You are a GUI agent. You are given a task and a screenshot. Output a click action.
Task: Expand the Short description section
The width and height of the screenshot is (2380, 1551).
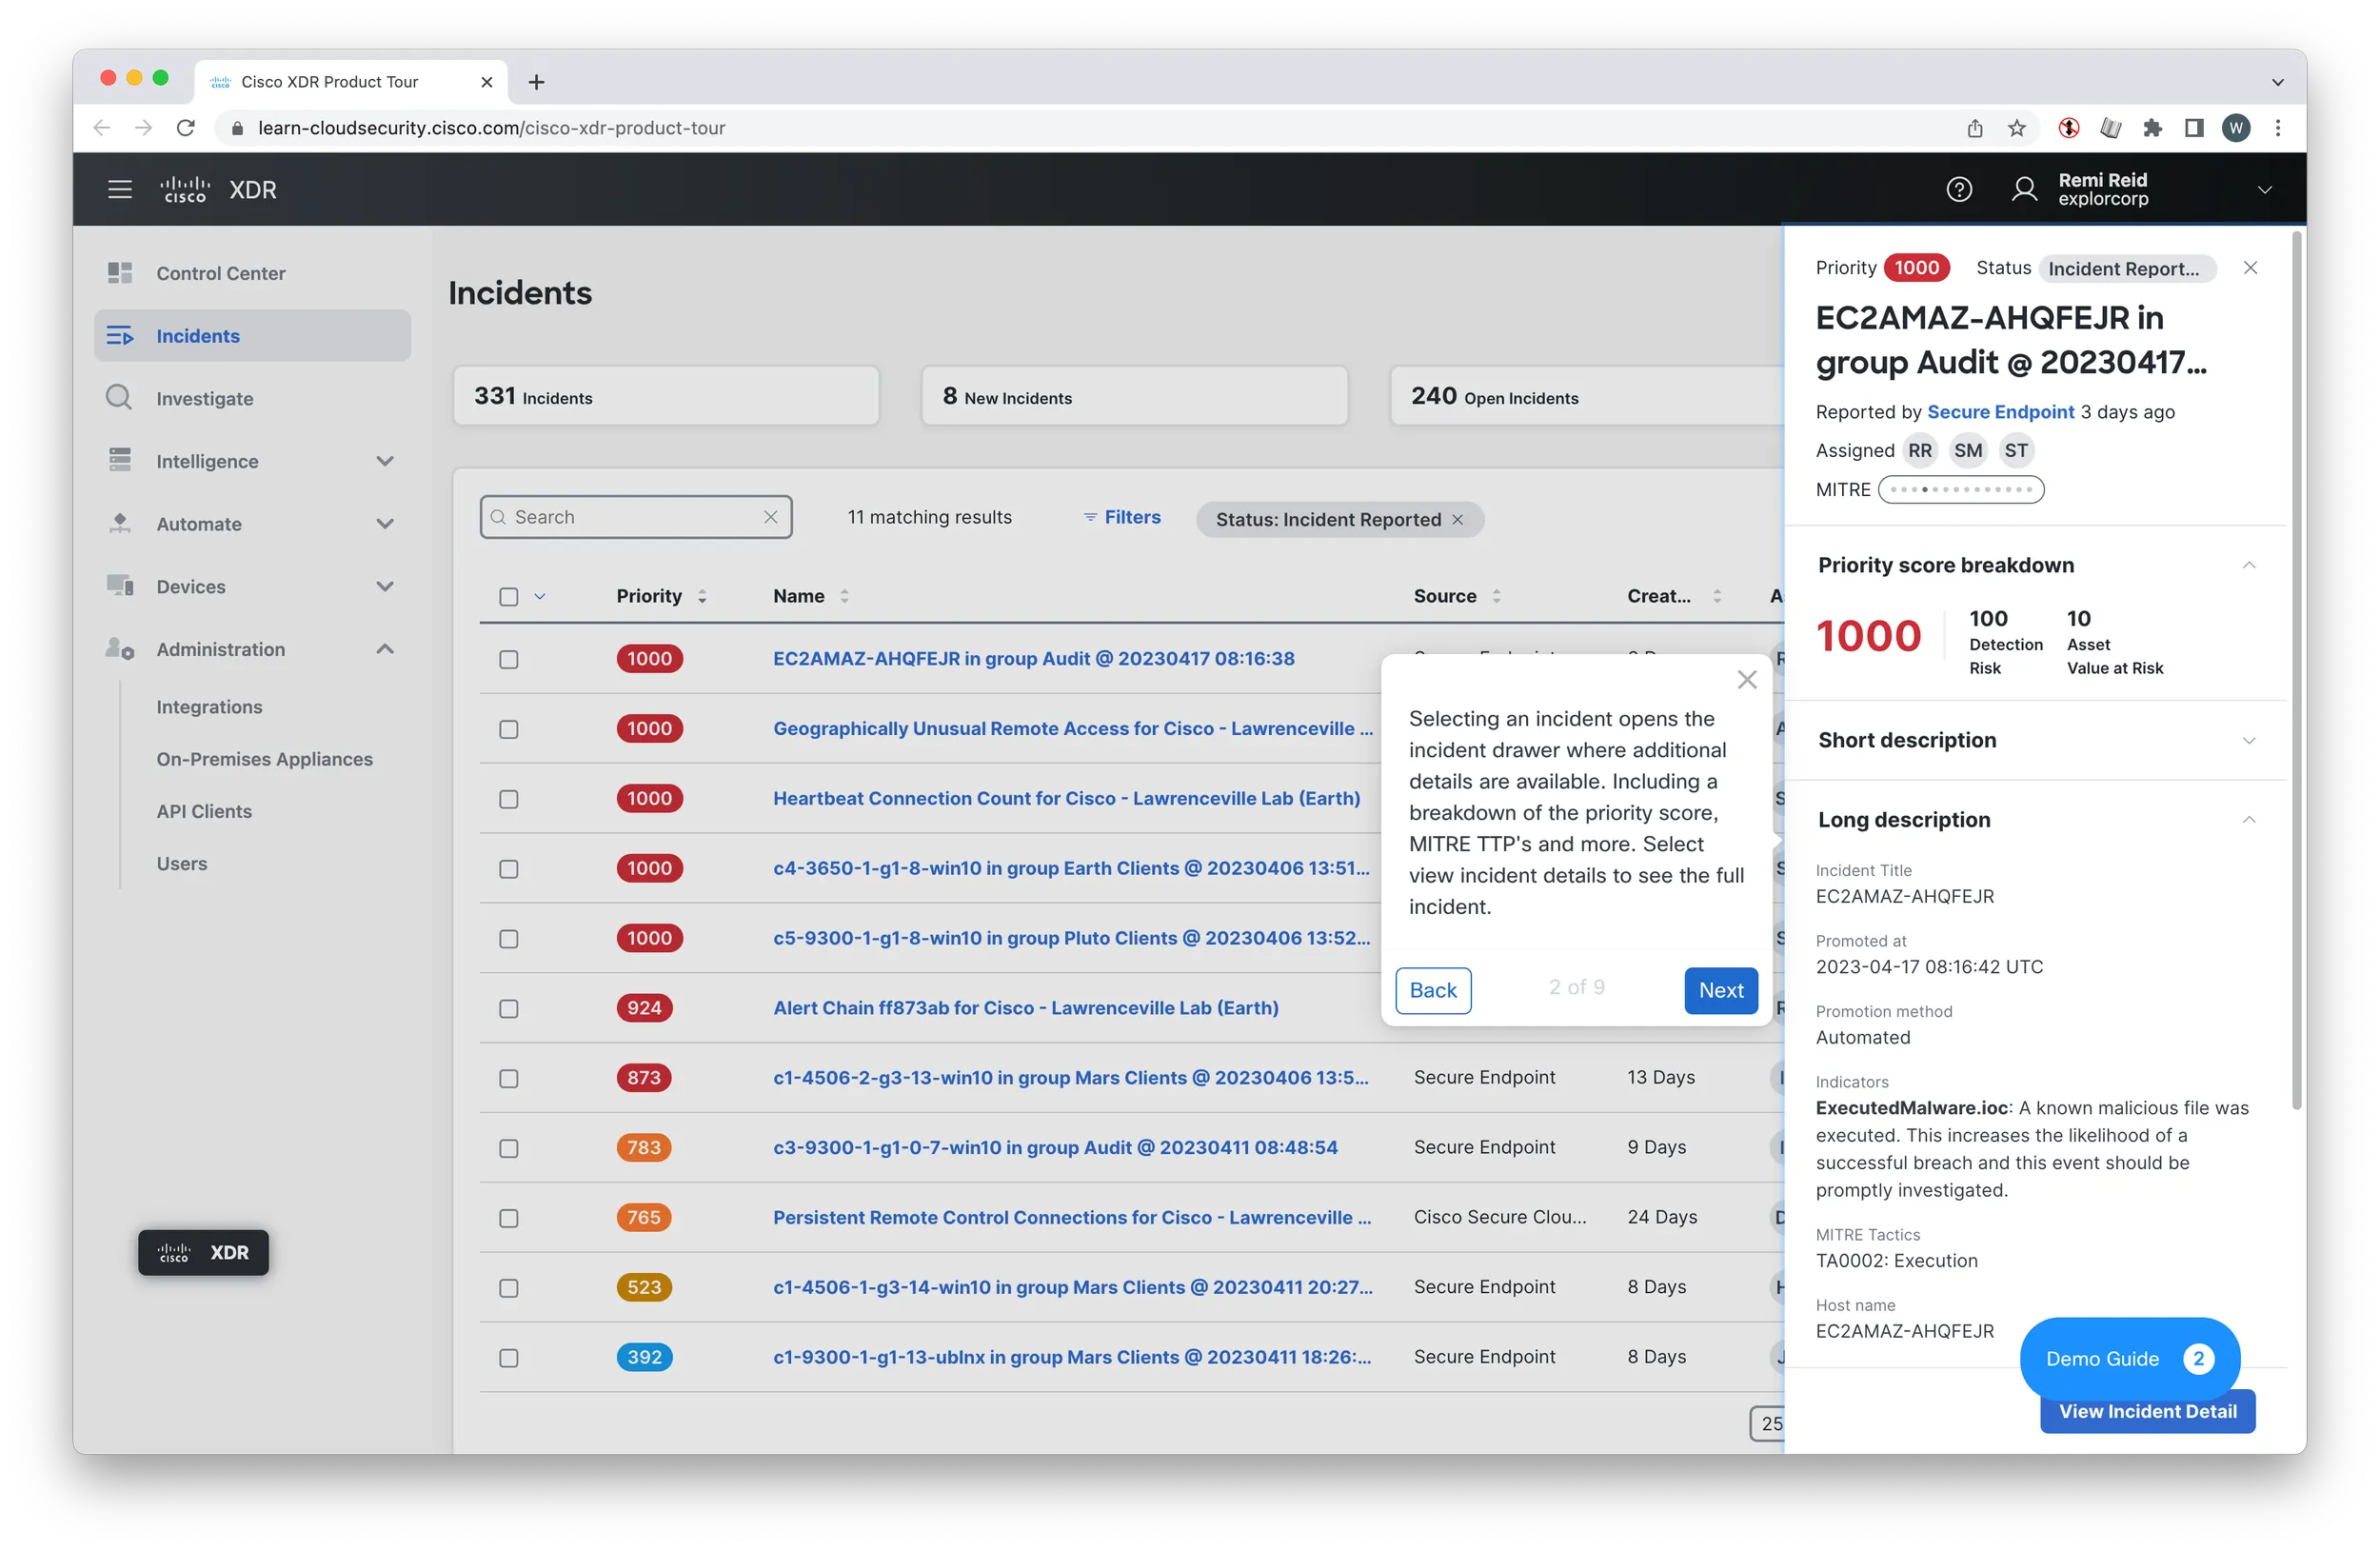2248,740
